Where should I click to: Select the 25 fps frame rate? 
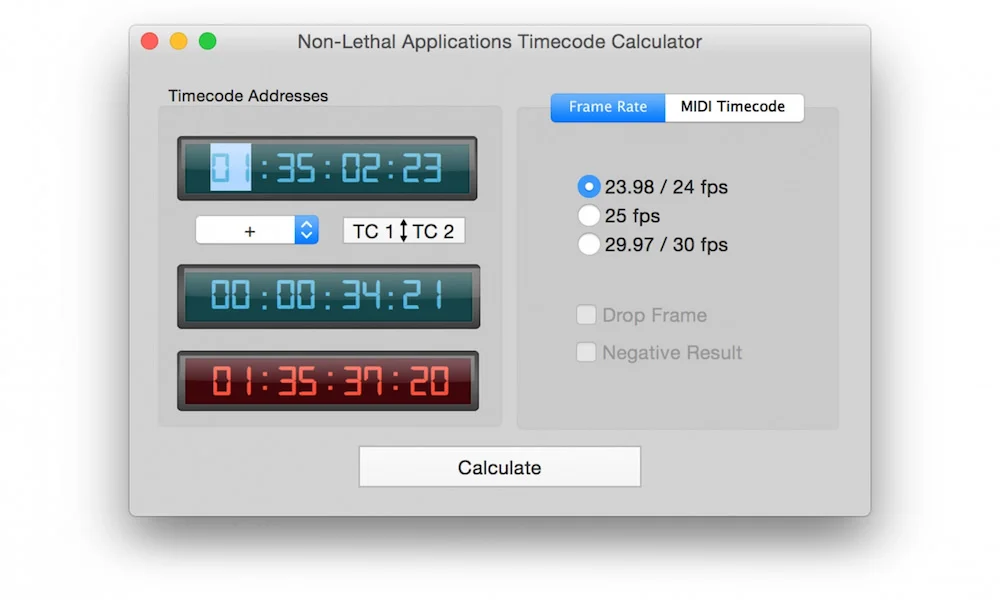589,216
